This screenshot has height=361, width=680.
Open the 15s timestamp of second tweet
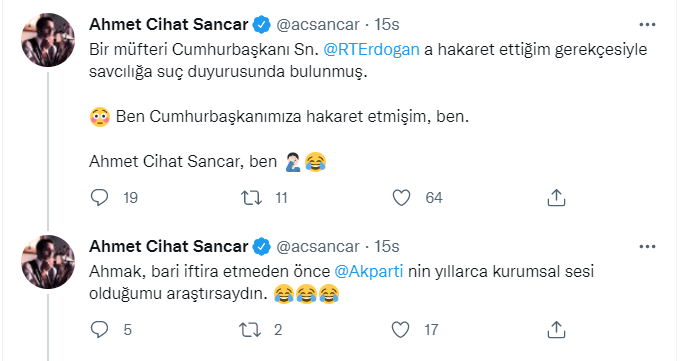(x=387, y=247)
